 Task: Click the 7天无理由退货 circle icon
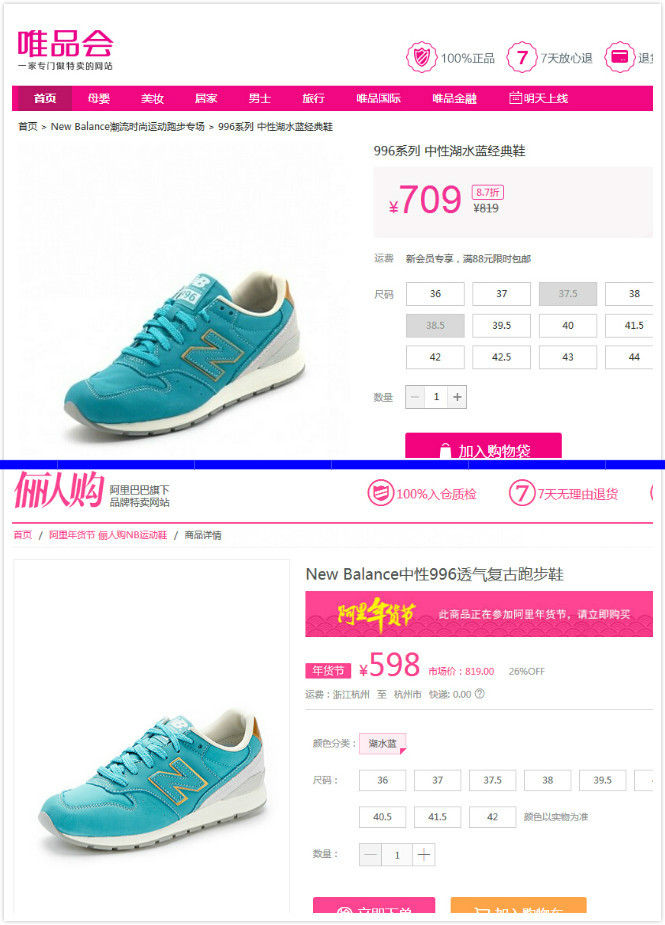522,493
